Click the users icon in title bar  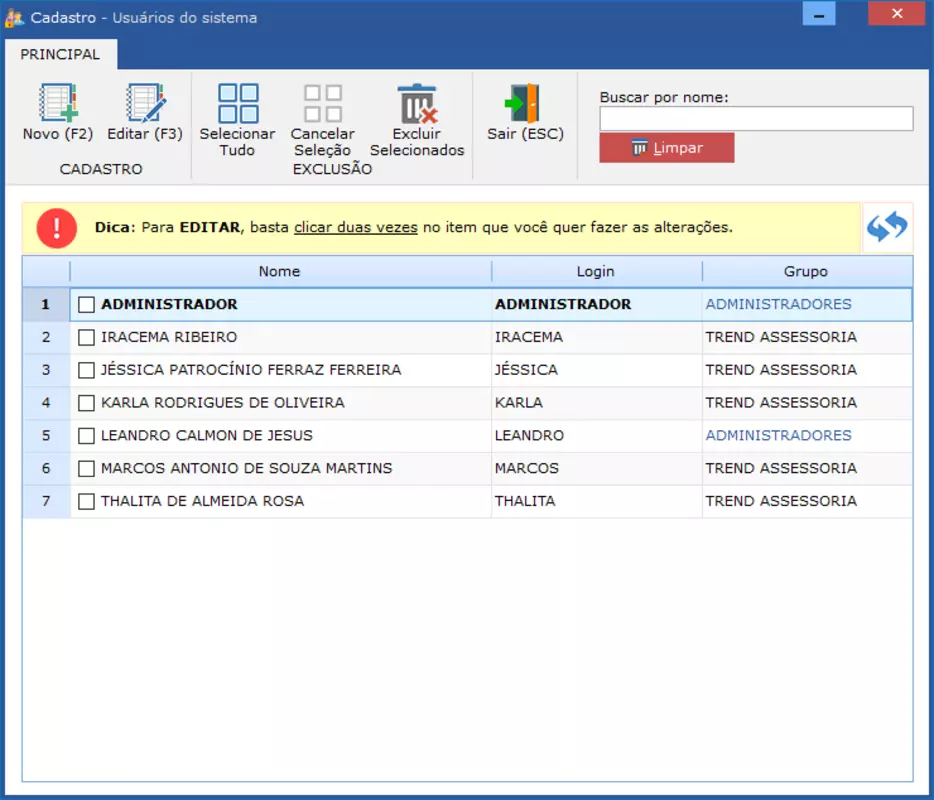14,18
